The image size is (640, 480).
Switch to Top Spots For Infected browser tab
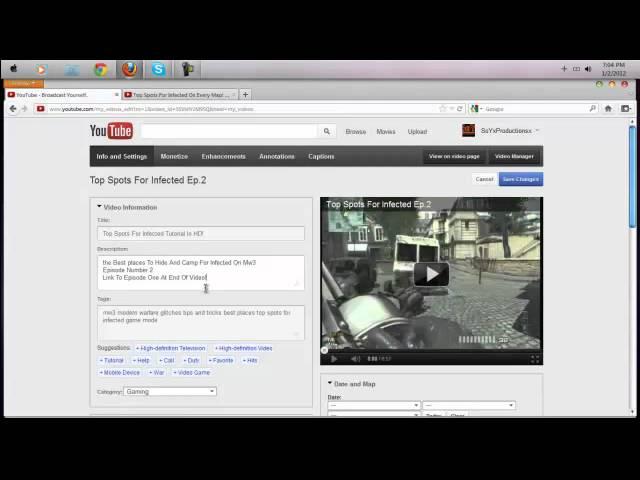click(x=180, y=95)
